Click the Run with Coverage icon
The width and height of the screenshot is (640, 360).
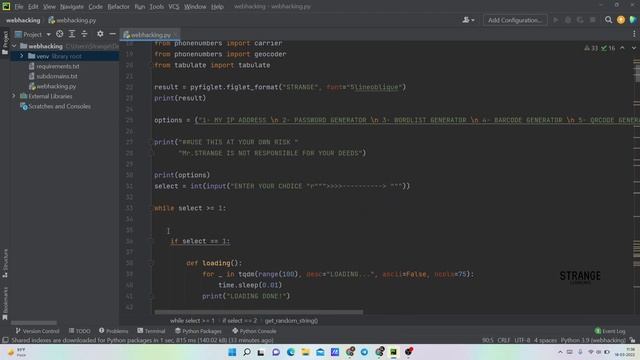pyautogui.click(x=580, y=20)
